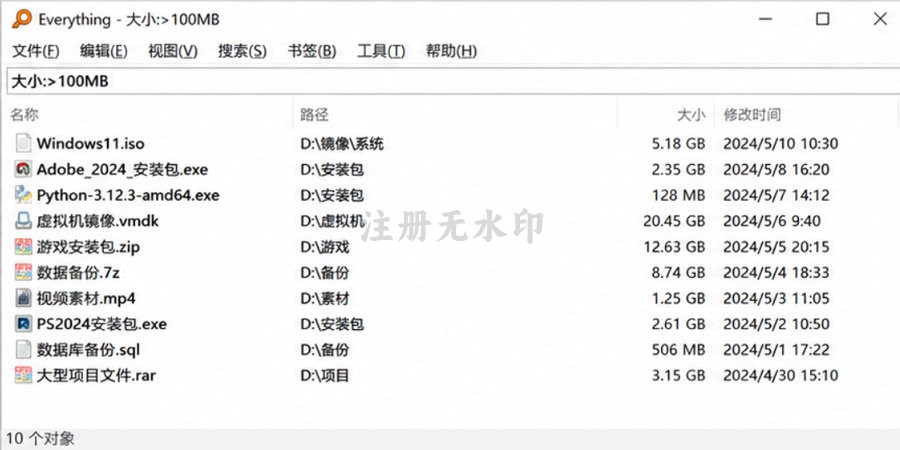Maximize the Everything window

(823, 19)
